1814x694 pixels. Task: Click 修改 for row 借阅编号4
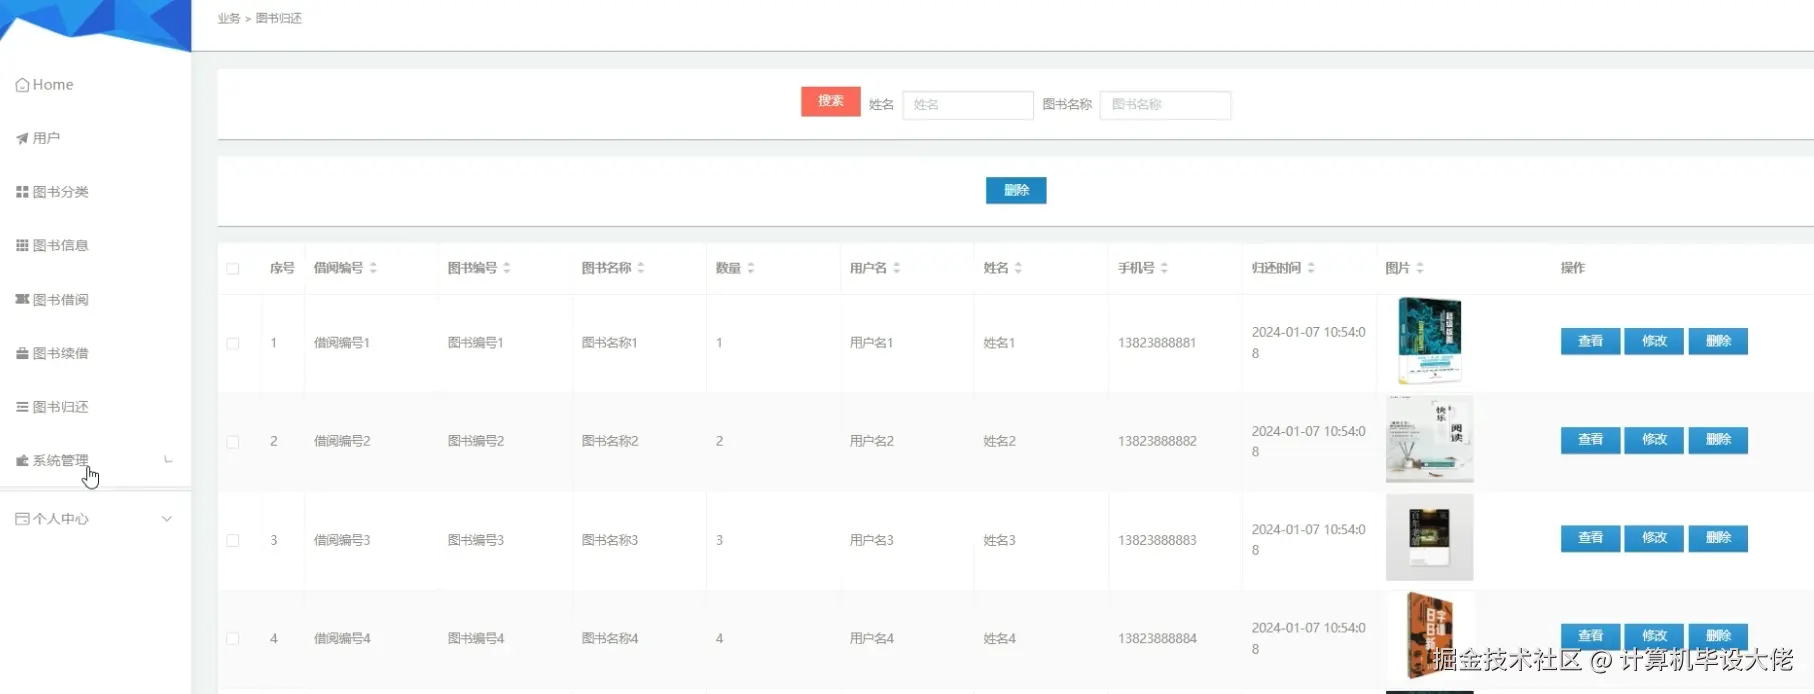coord(1654,636)
